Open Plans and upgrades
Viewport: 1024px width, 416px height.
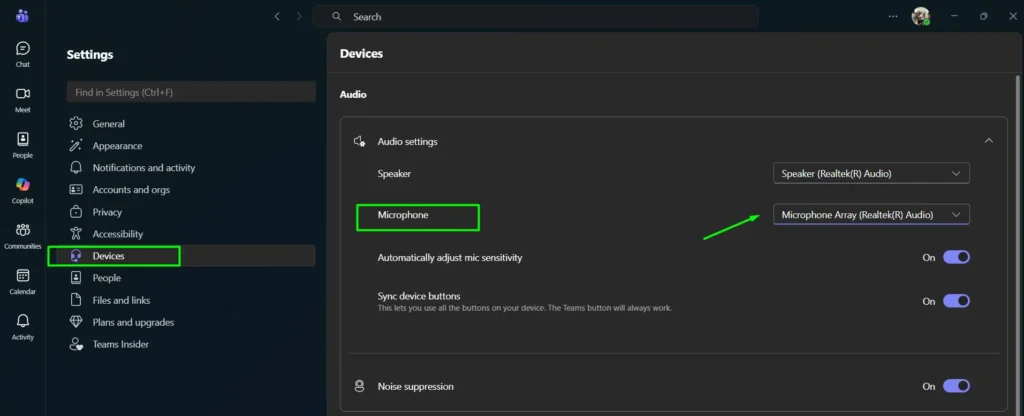click(133, 322)
